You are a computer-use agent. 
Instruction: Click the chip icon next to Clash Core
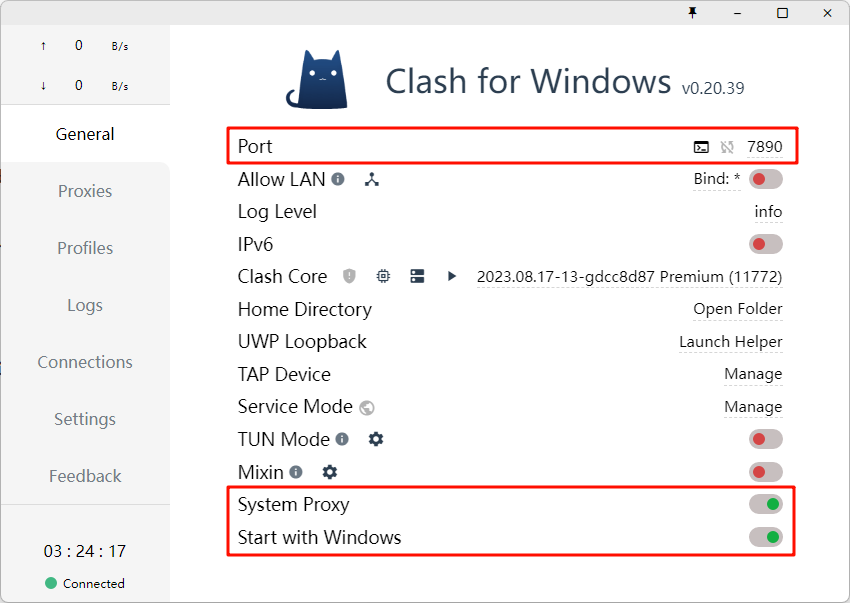(383, 276)
